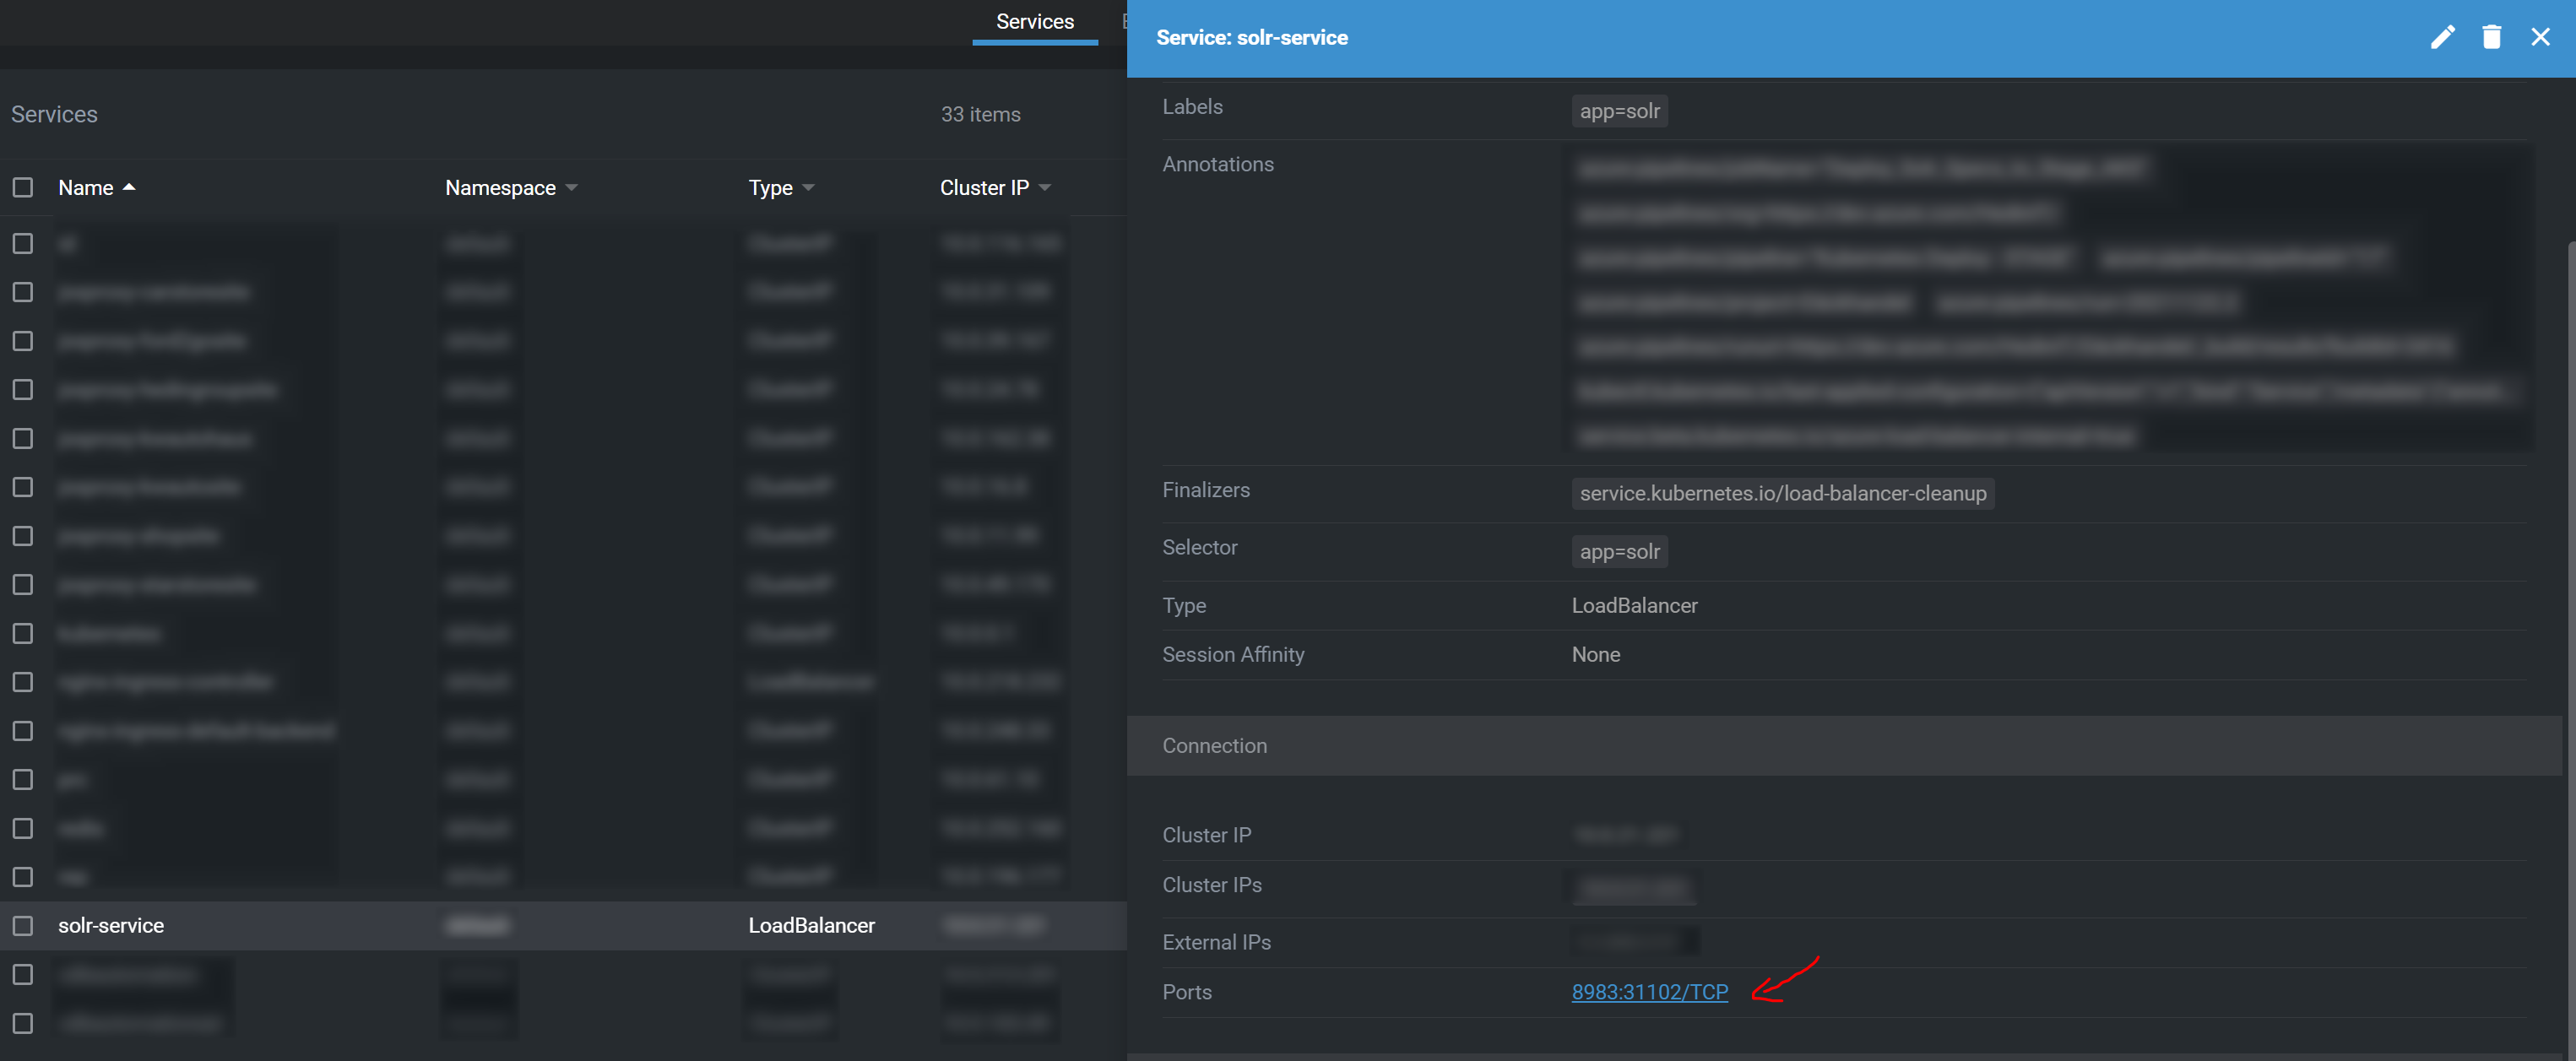Open the 8983:31102/TCP port link
Screen dimensions: 2576x1061
(1649, 991)
